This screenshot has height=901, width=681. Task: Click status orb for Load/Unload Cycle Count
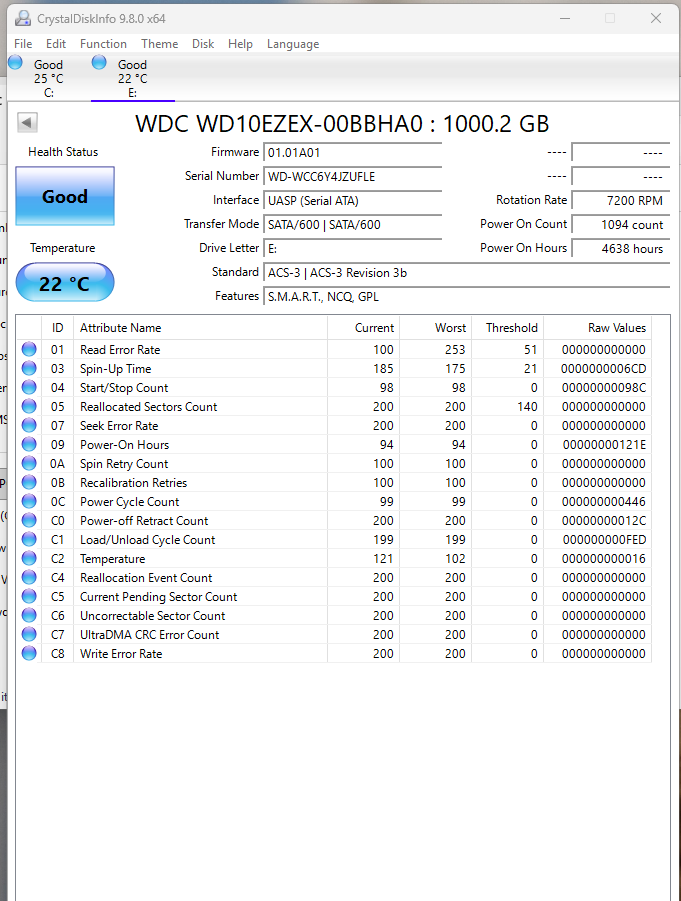tap(29, 539)
